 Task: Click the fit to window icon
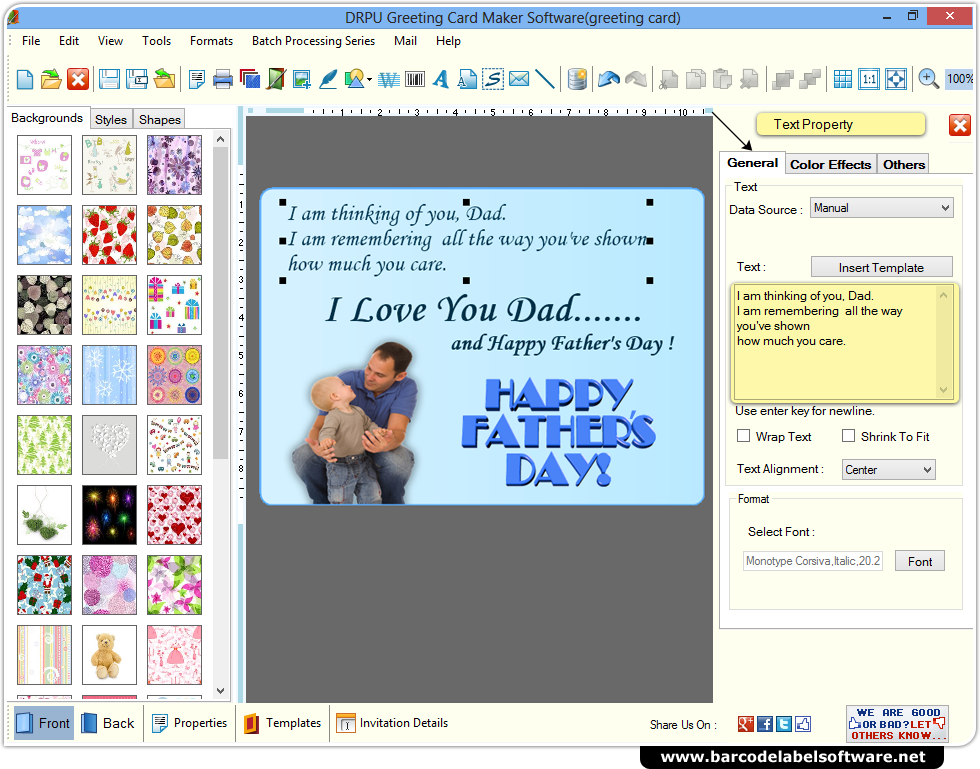896,79
